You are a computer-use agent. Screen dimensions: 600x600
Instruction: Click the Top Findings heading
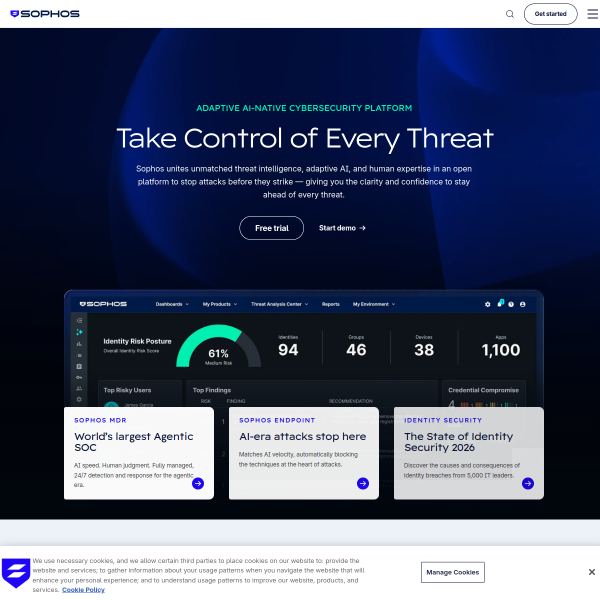[x=212, y=390]
